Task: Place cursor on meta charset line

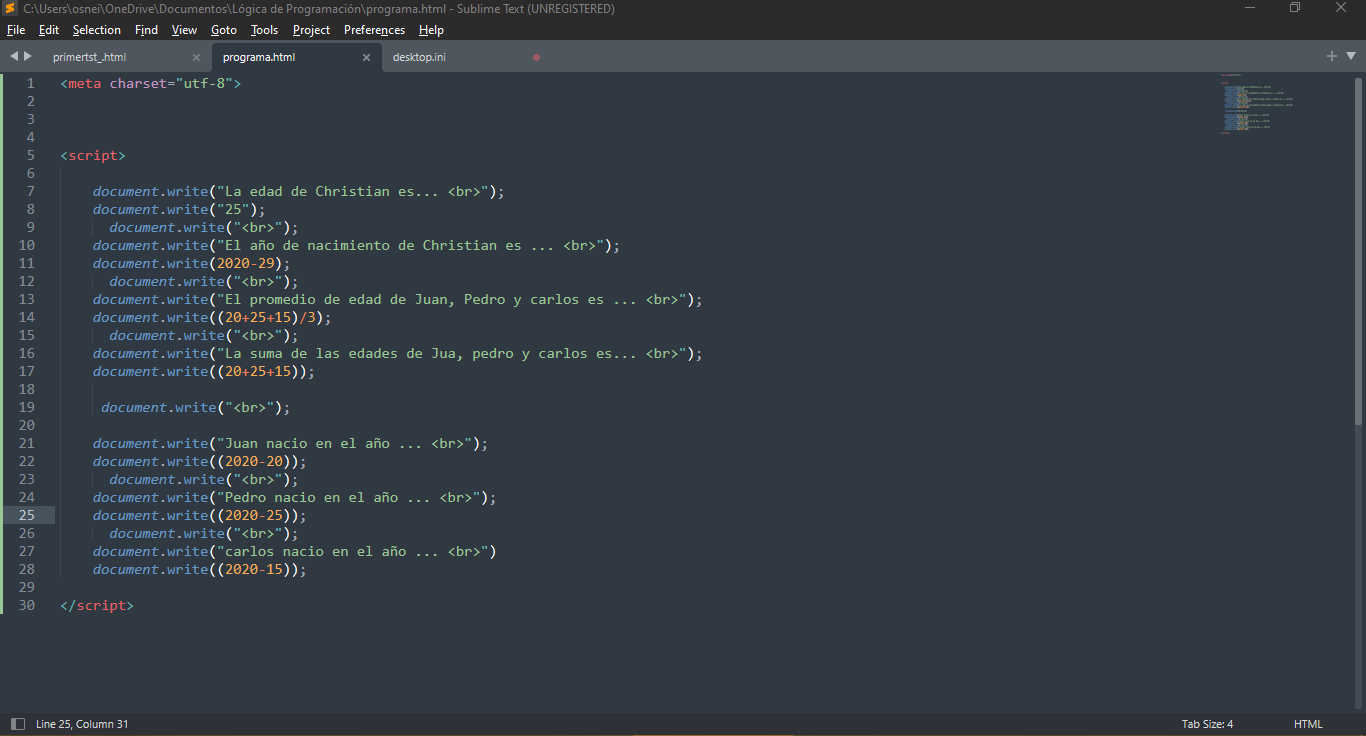Action: coord(151,83)
